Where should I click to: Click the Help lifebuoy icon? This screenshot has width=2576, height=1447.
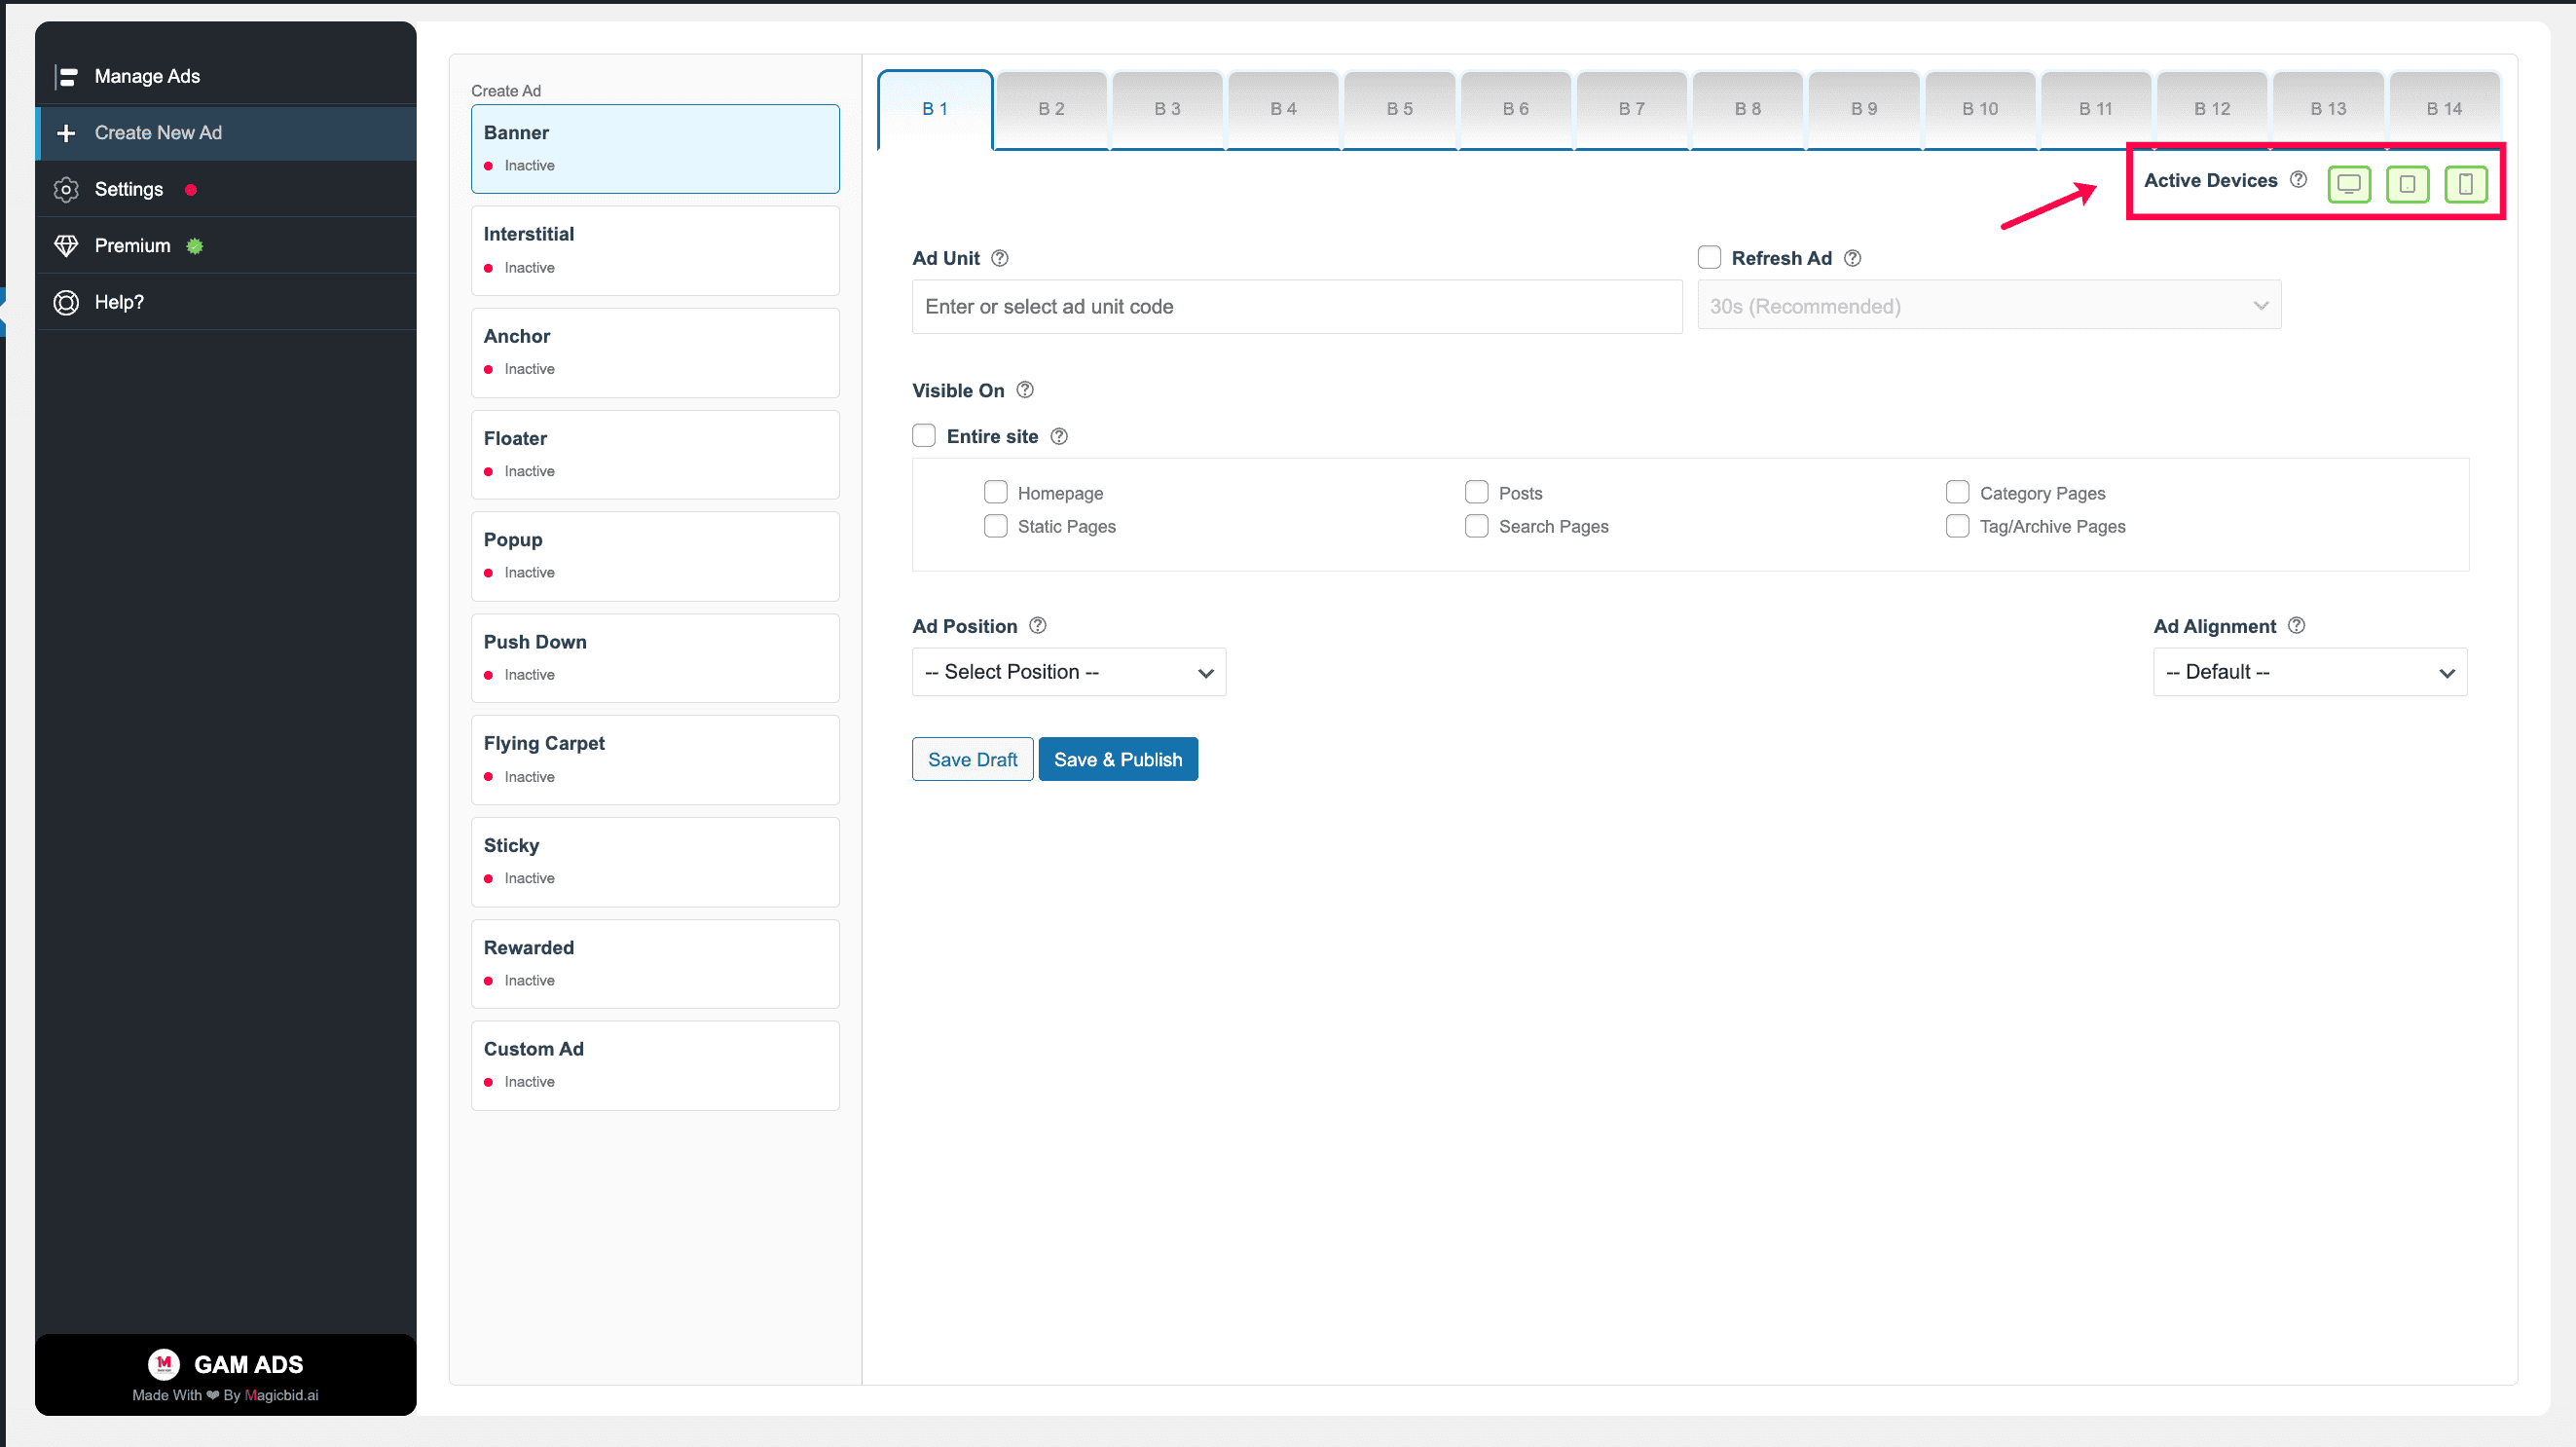tap(66, 302)
